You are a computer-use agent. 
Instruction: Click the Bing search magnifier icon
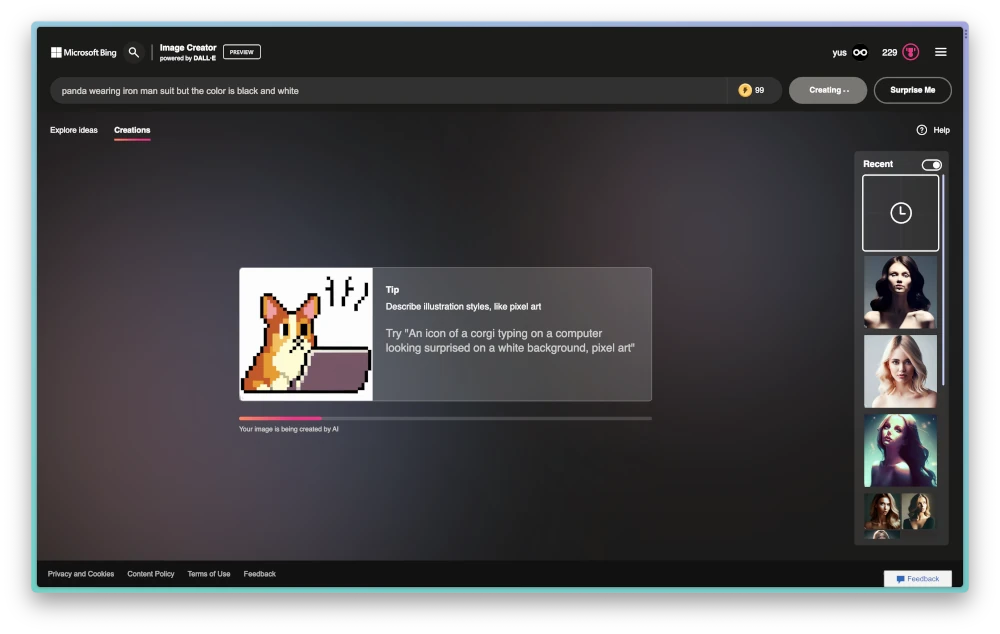(134, 52)
